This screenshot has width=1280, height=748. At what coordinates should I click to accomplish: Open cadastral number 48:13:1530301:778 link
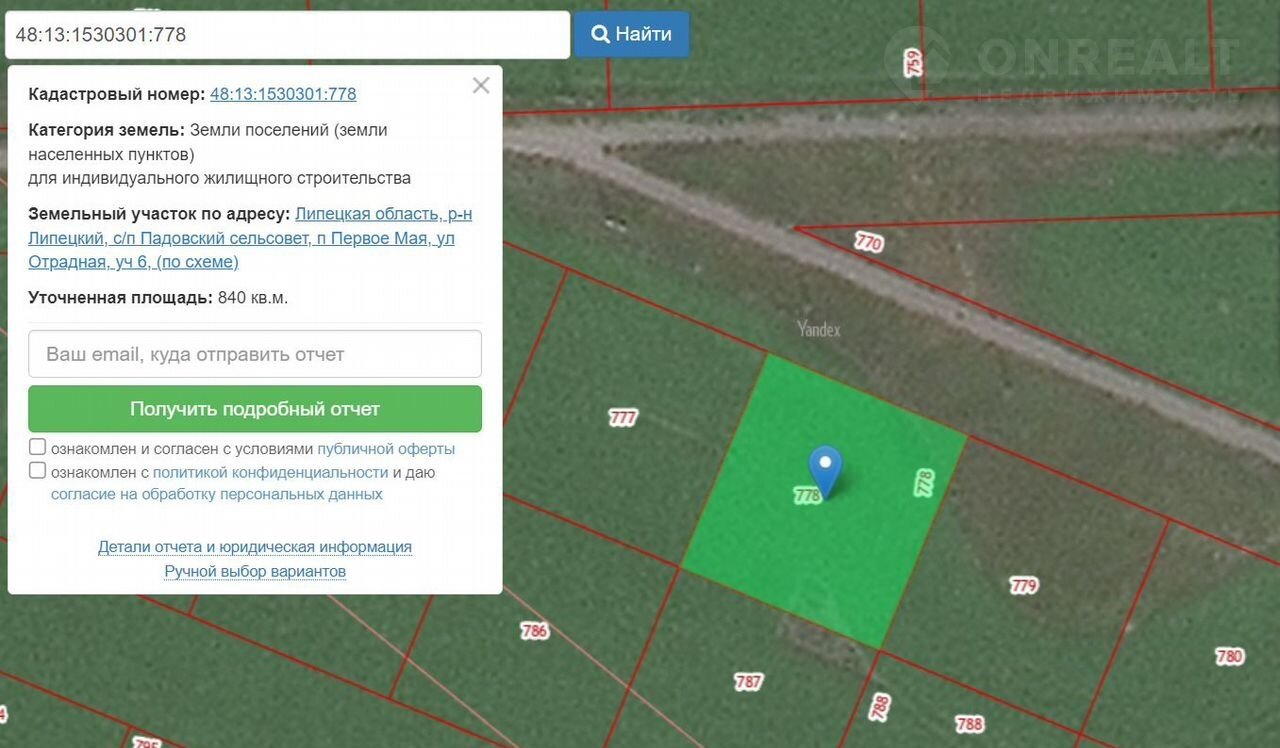[x=283, y=94]
